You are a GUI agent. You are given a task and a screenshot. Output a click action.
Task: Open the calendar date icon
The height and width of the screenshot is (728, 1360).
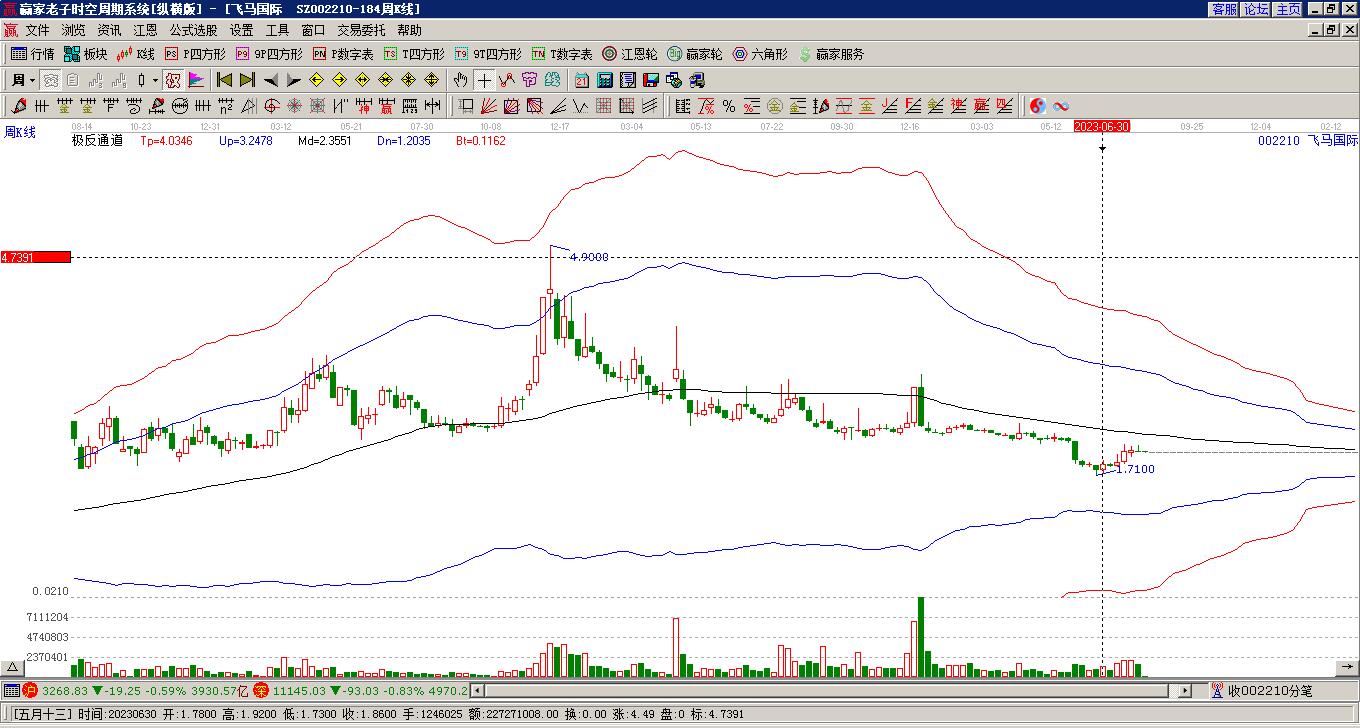[x=581, y=80]
